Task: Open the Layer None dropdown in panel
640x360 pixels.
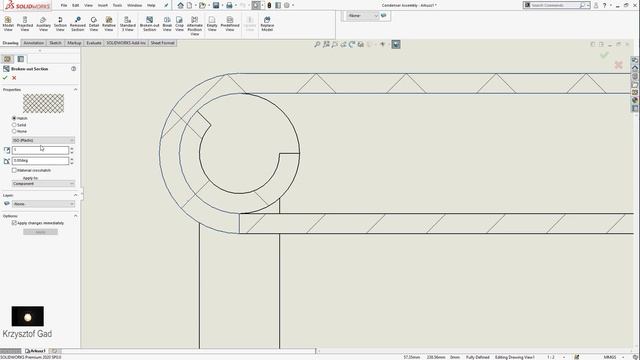Action: (x=43, y=204)
